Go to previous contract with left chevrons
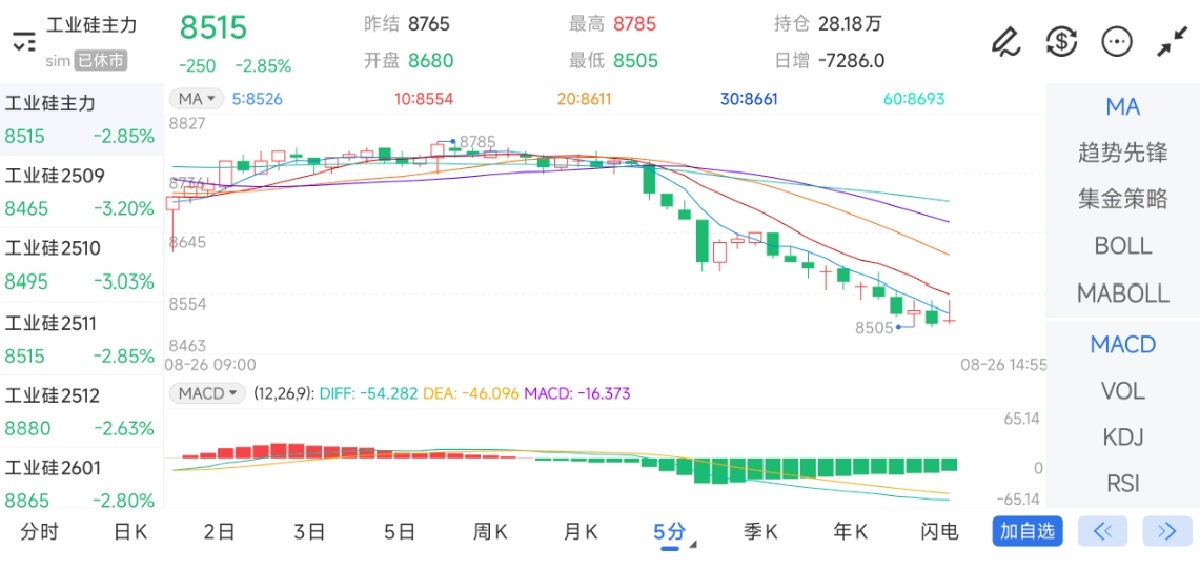Image resolution: width=1200 pixels, height=567 pixels. 1103,531
